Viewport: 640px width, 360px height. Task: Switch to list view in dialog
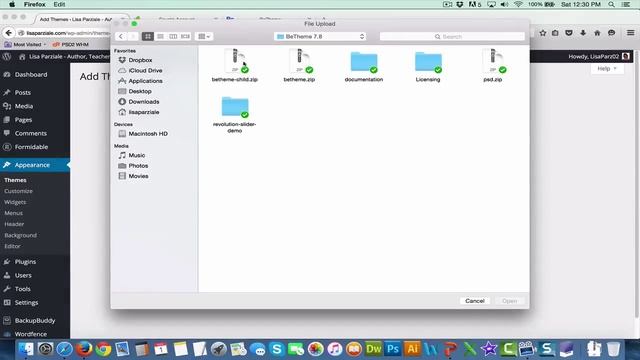click(160, 36)
